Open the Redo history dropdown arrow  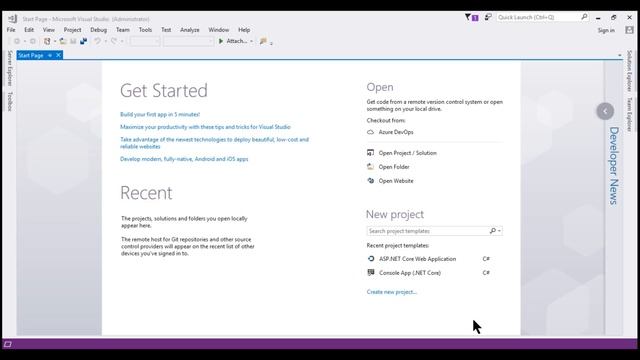click(122, 42)
